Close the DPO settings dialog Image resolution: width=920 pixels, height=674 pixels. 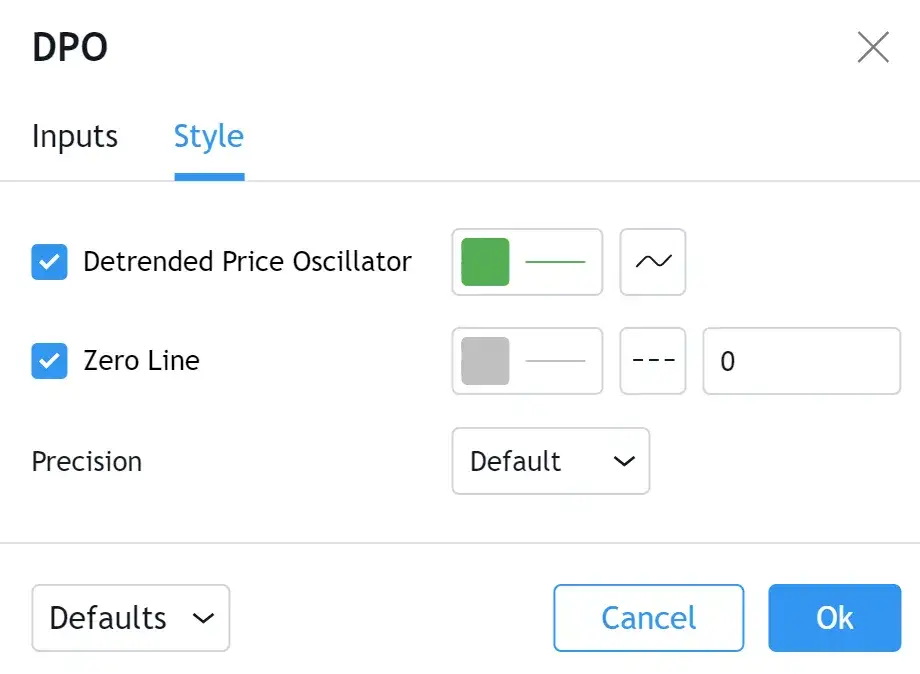[873, 47]
